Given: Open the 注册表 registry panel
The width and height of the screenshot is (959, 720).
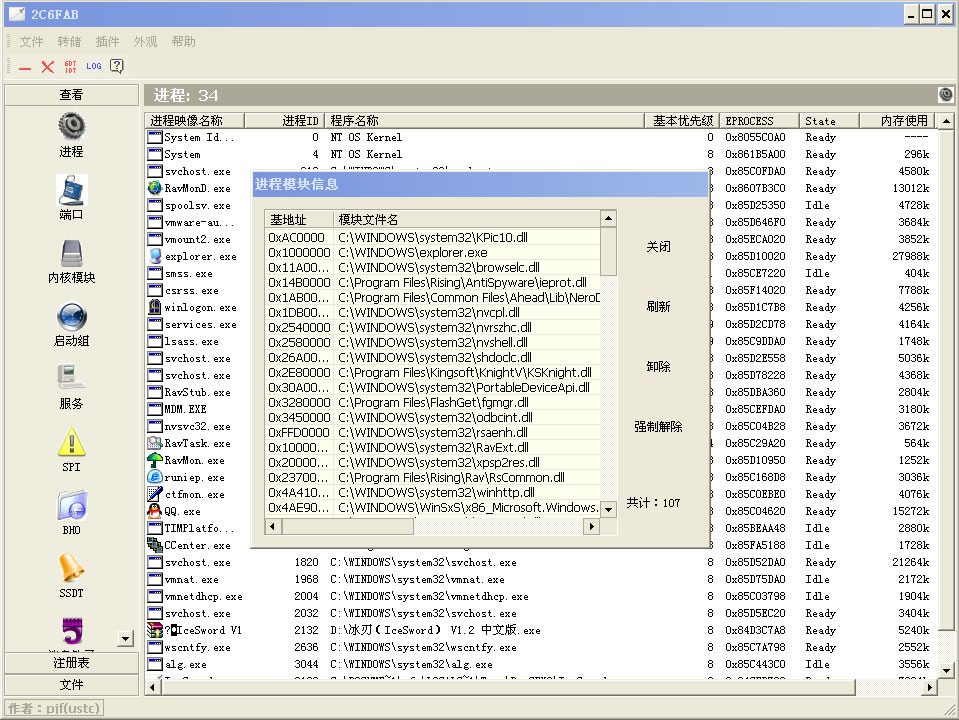Looking at the screenshot, I should (x=71, y=663).
